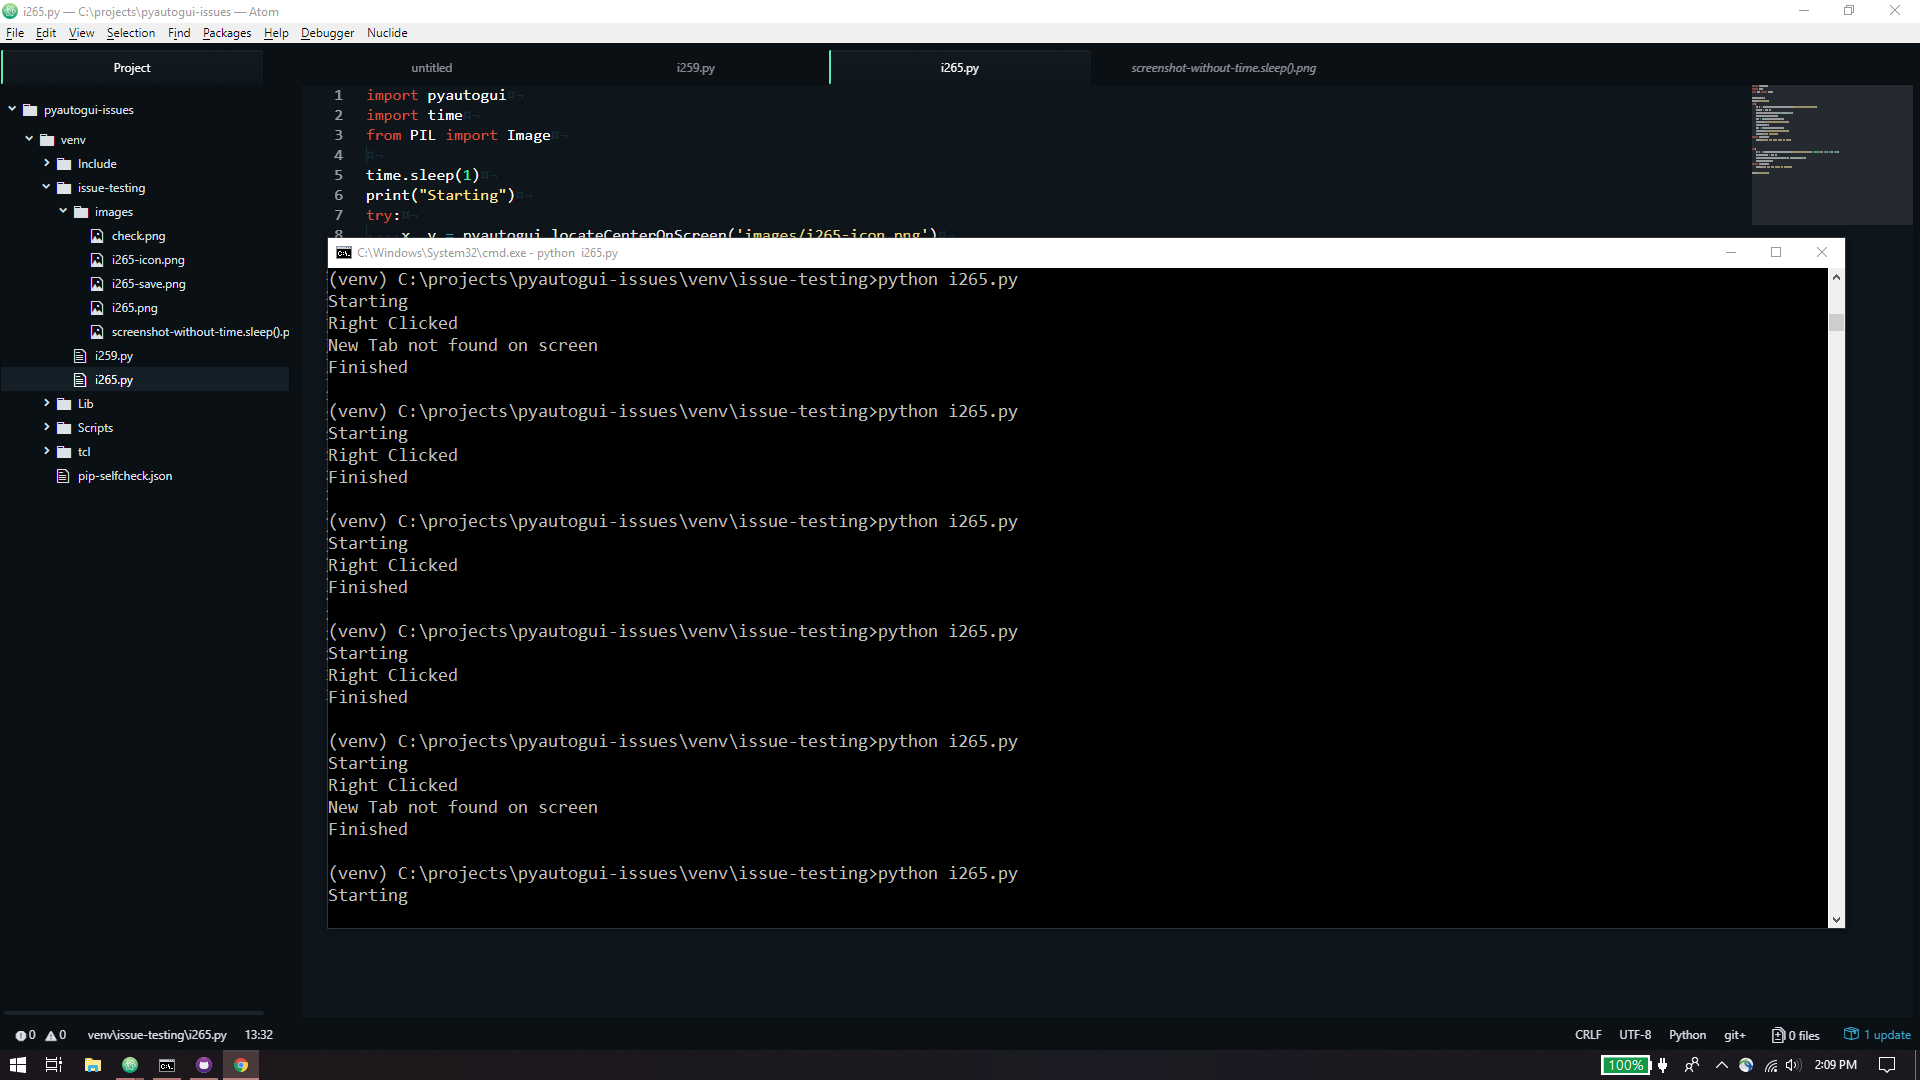Collapse the images folder
The width and height of the screenshot is (1920, 1080).
(x=63, y=211)
